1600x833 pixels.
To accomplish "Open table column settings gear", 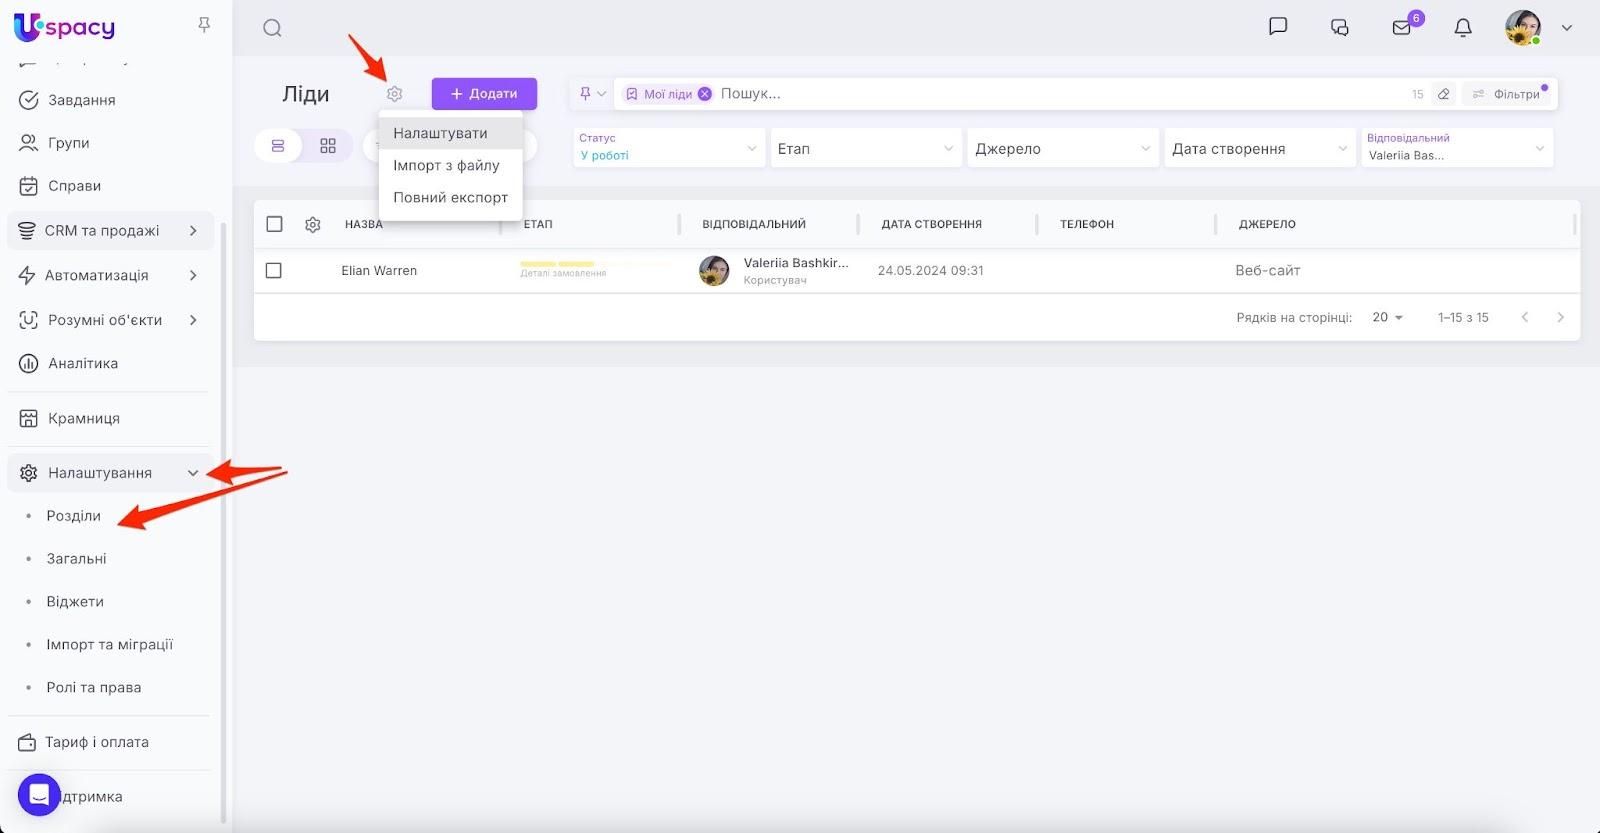I will click(313, 225).
